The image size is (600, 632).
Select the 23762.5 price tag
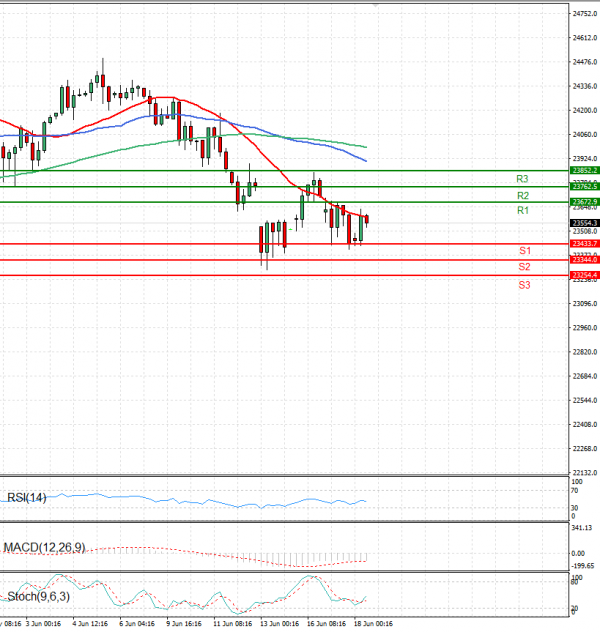[585, 186]
